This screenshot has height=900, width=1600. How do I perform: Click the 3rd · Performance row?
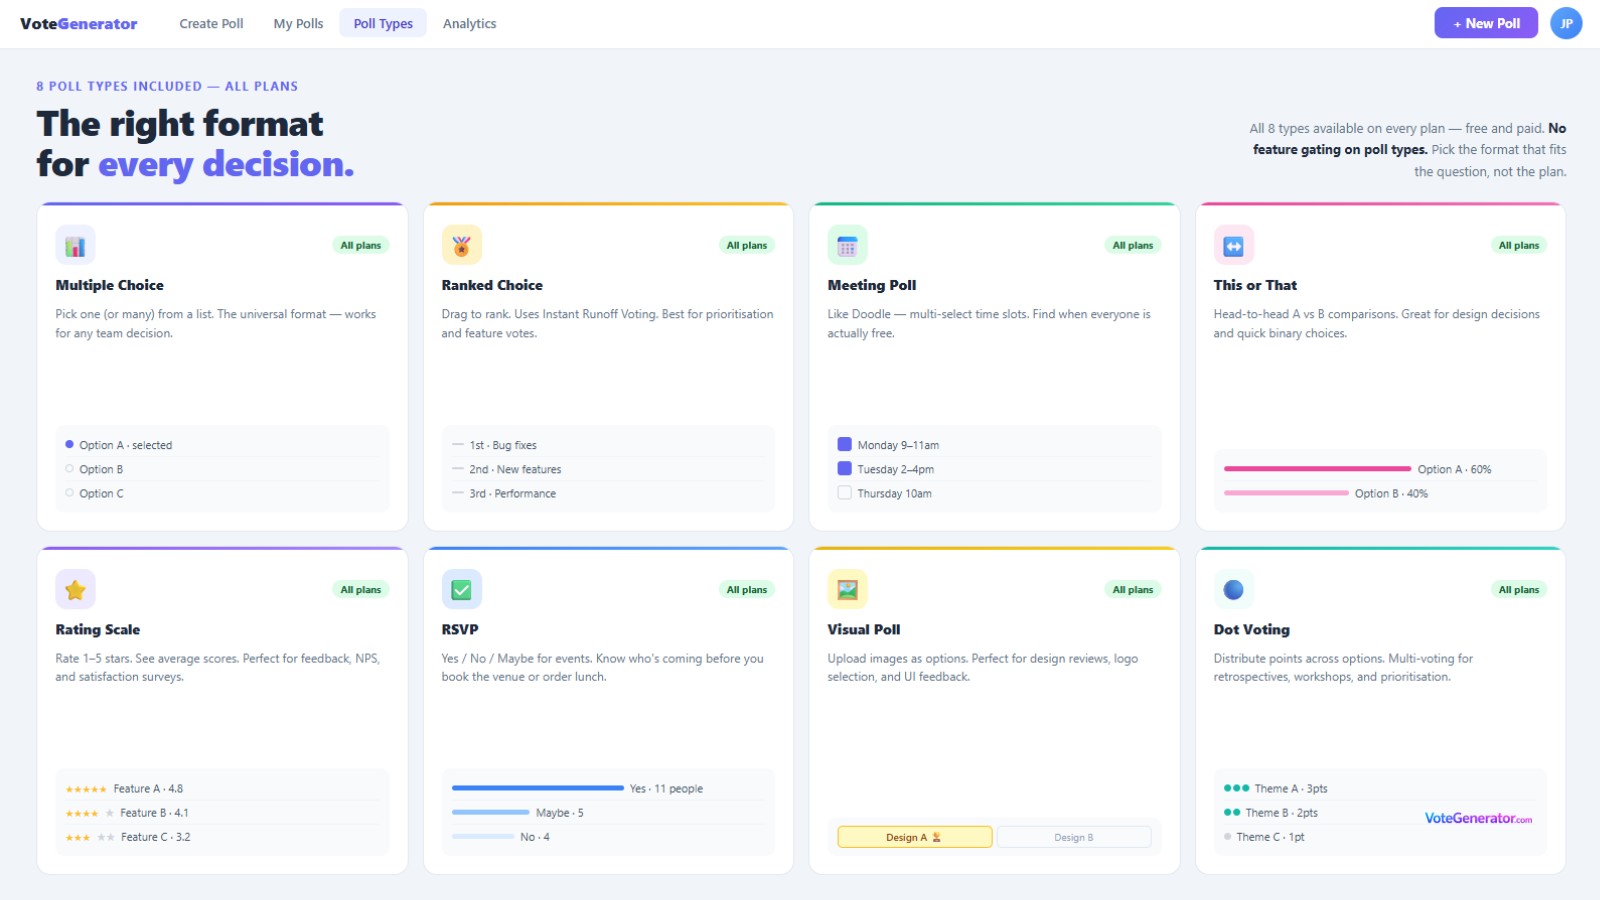tap(608, 493)
